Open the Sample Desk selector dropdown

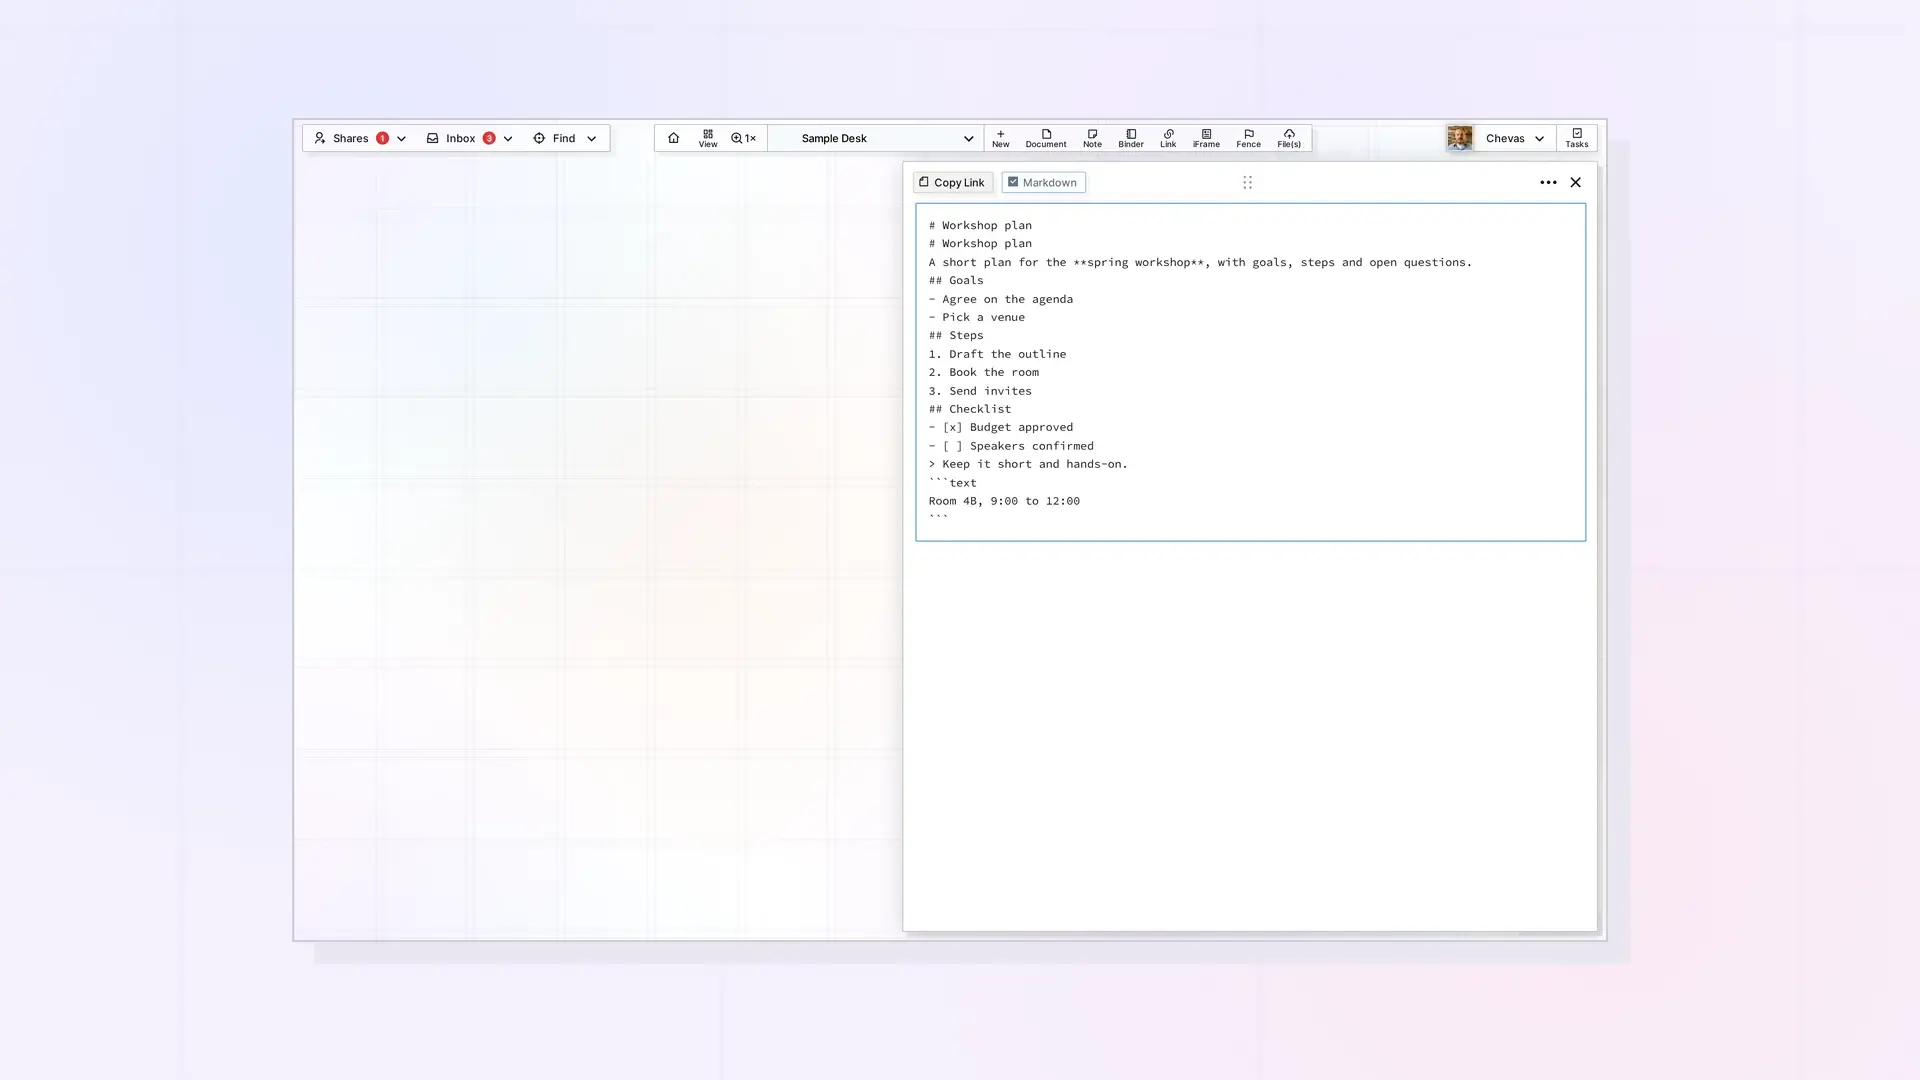(877, 138)
